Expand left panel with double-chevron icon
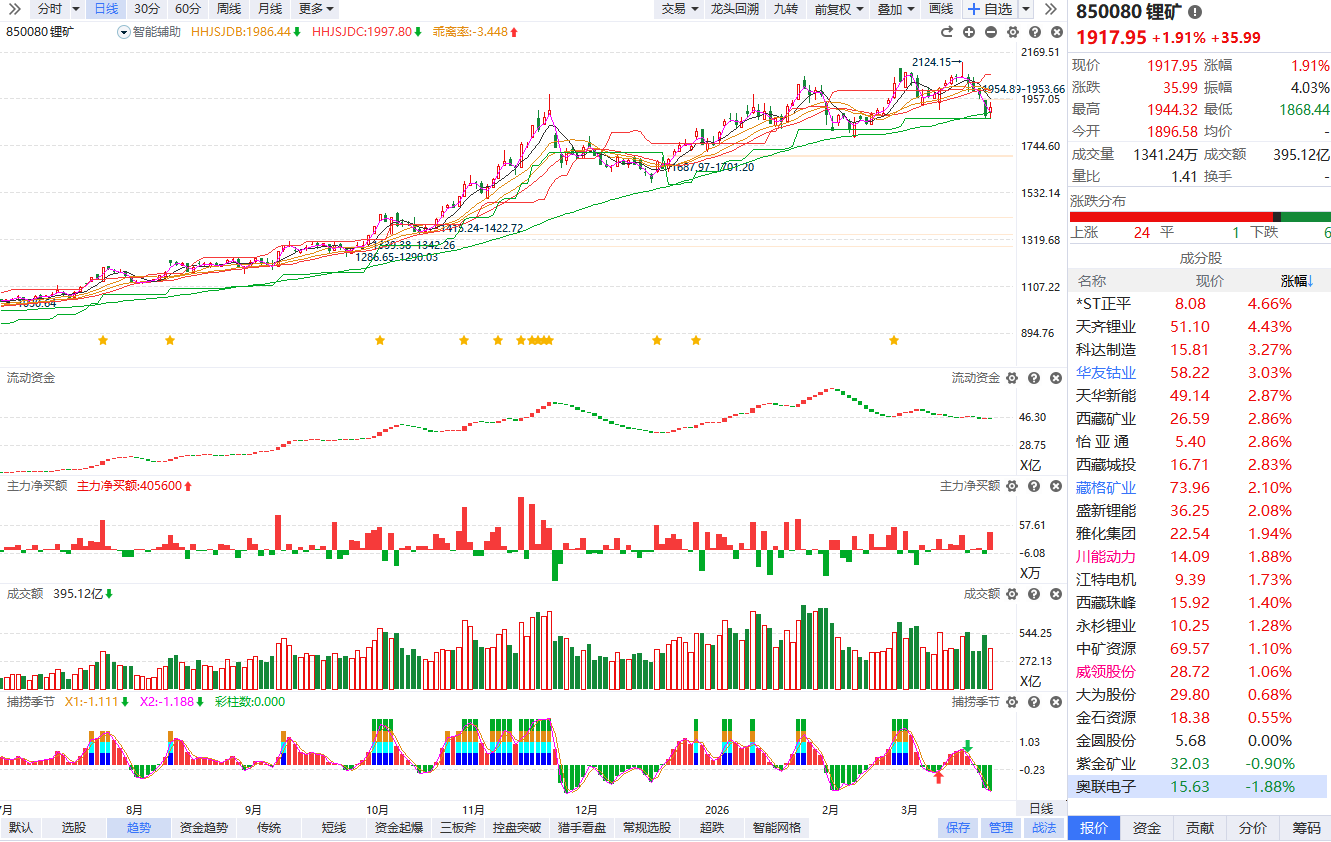Screen dimensions: 1331x842 pos(14,9)
